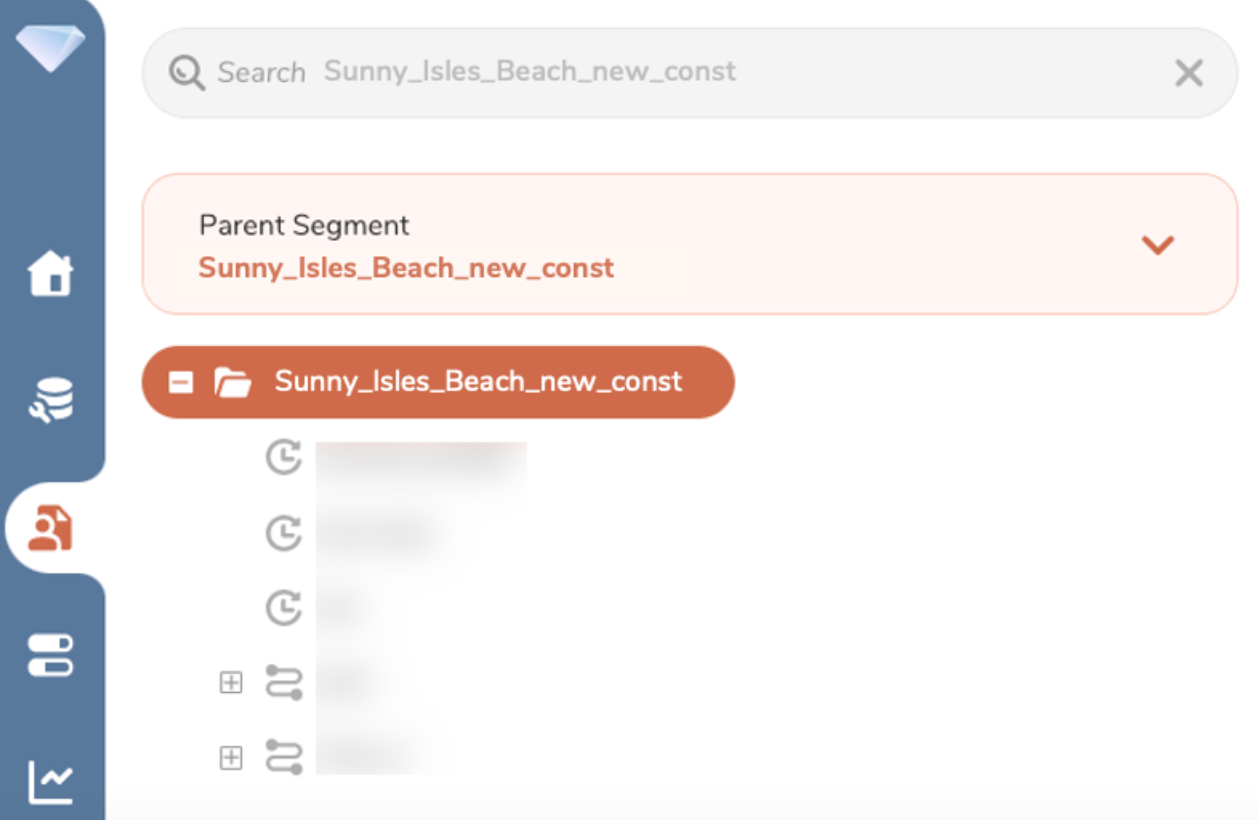Image resolution: width=1258 pixels, height=820 pixels.
Task: Click the open folder icon in tree
Action: (233, 382)
